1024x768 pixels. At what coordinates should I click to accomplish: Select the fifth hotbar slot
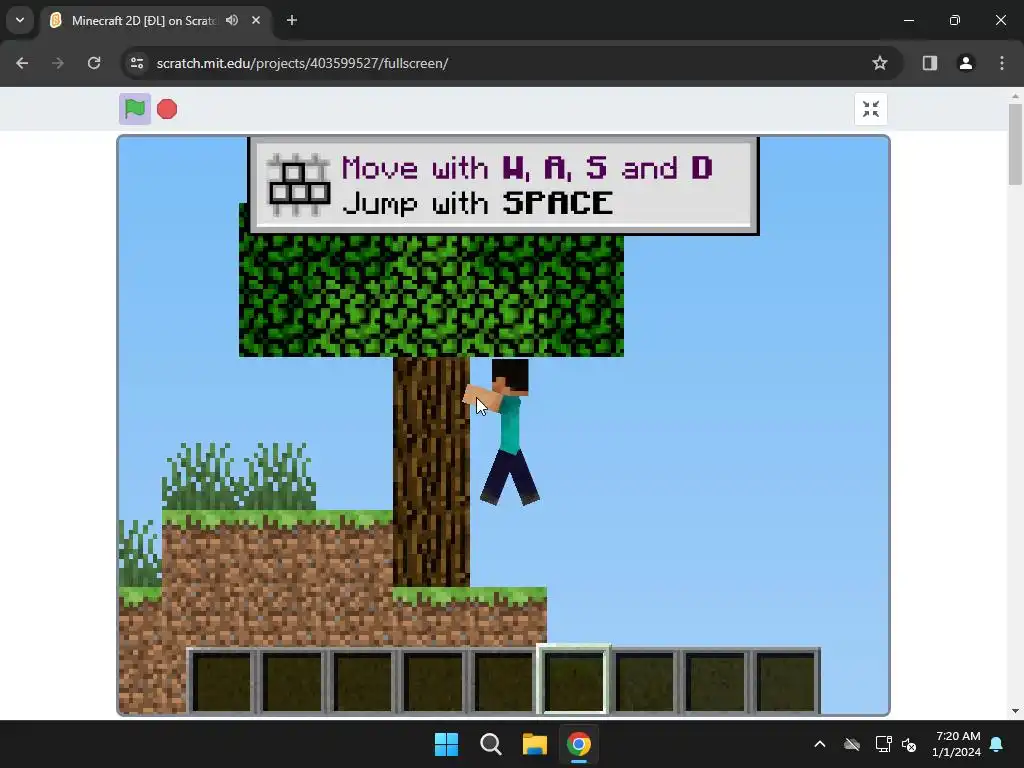click(504, 682)
